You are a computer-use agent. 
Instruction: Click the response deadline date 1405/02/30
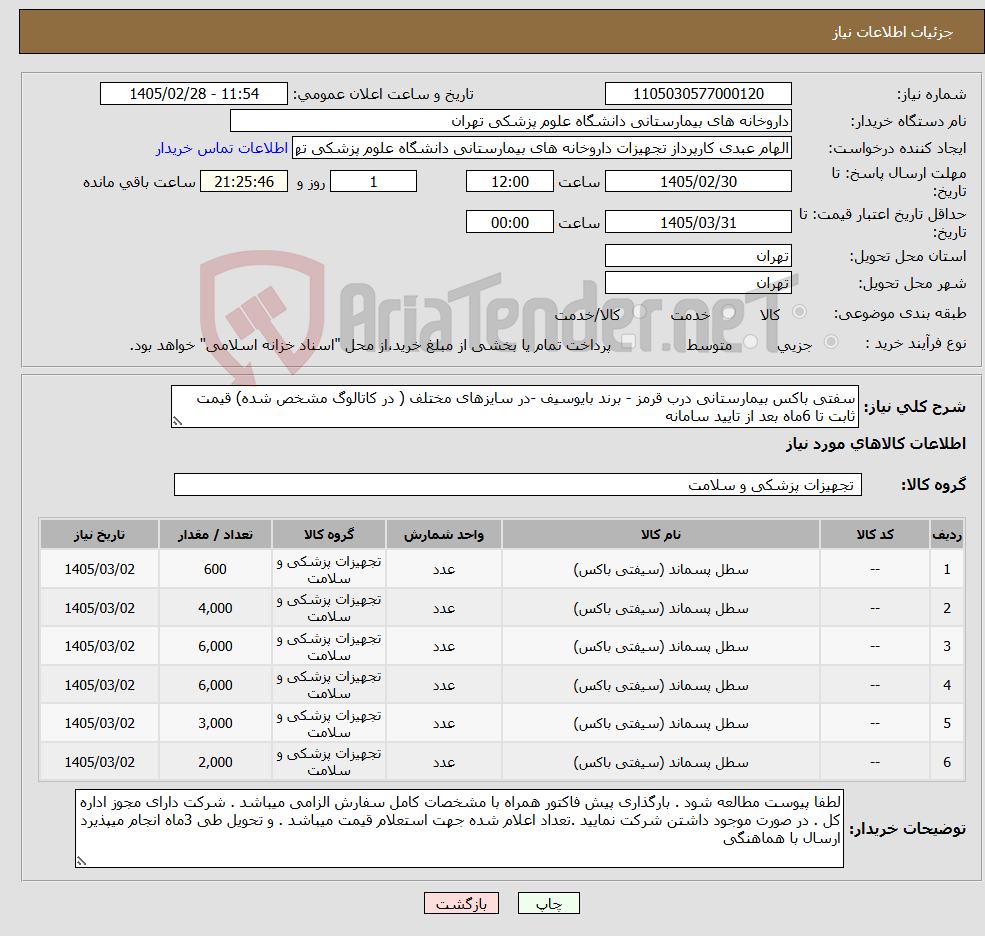pyautogui.click(x=698, y=182)
